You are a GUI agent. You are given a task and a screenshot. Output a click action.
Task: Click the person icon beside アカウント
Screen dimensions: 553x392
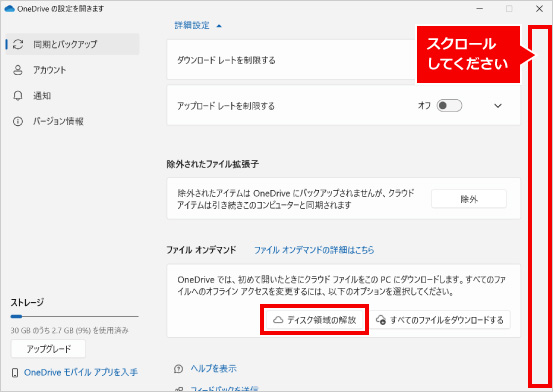point(18,70)
